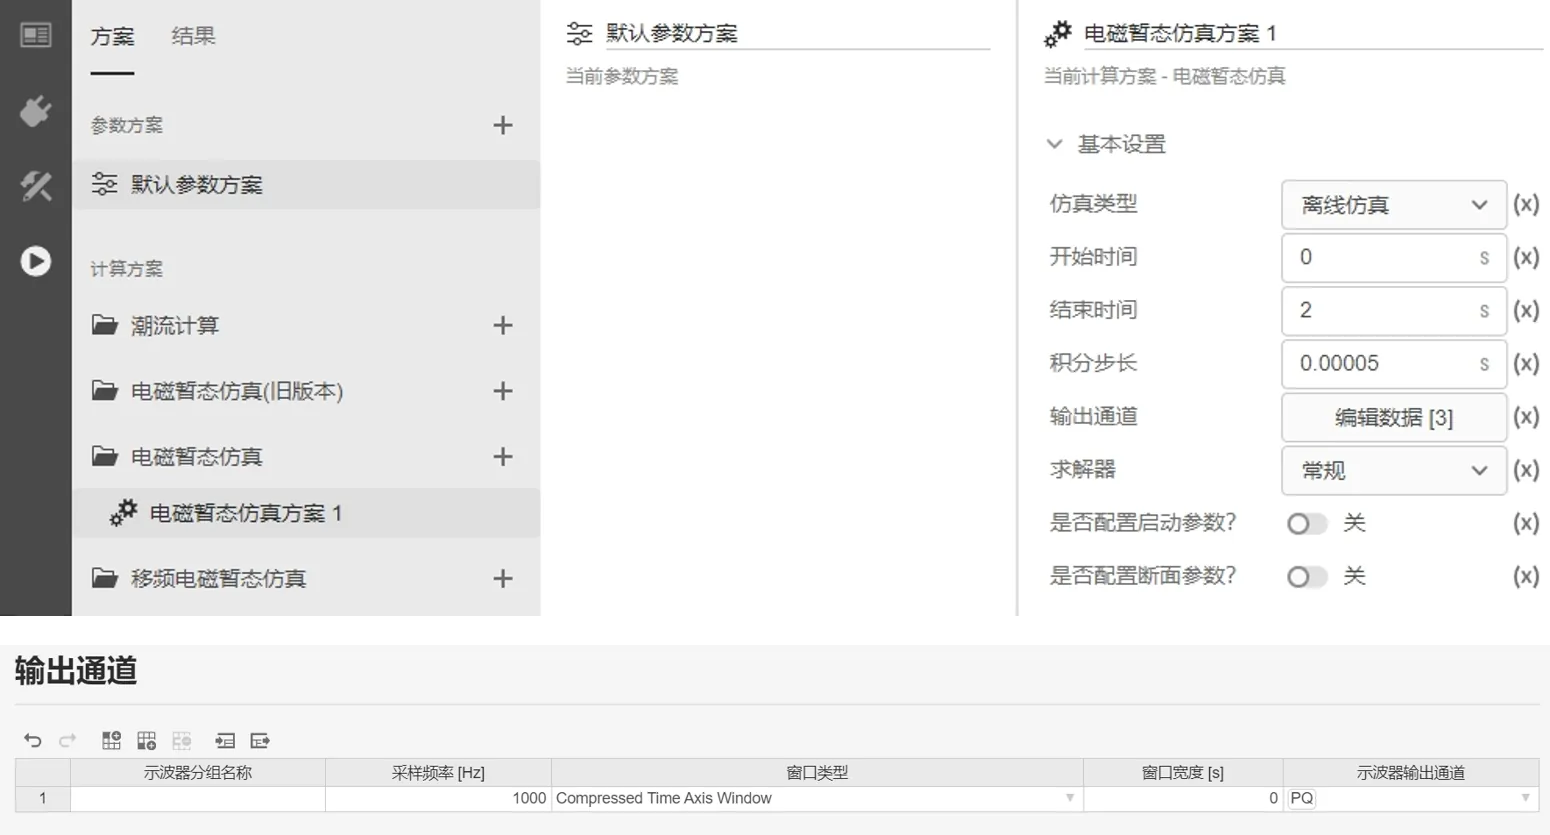The height and width of the screenshot is (835, 1550).
Task: Click the 编辑数据 [3] button for 输出通道
Action: click(x=1392, y=417)
